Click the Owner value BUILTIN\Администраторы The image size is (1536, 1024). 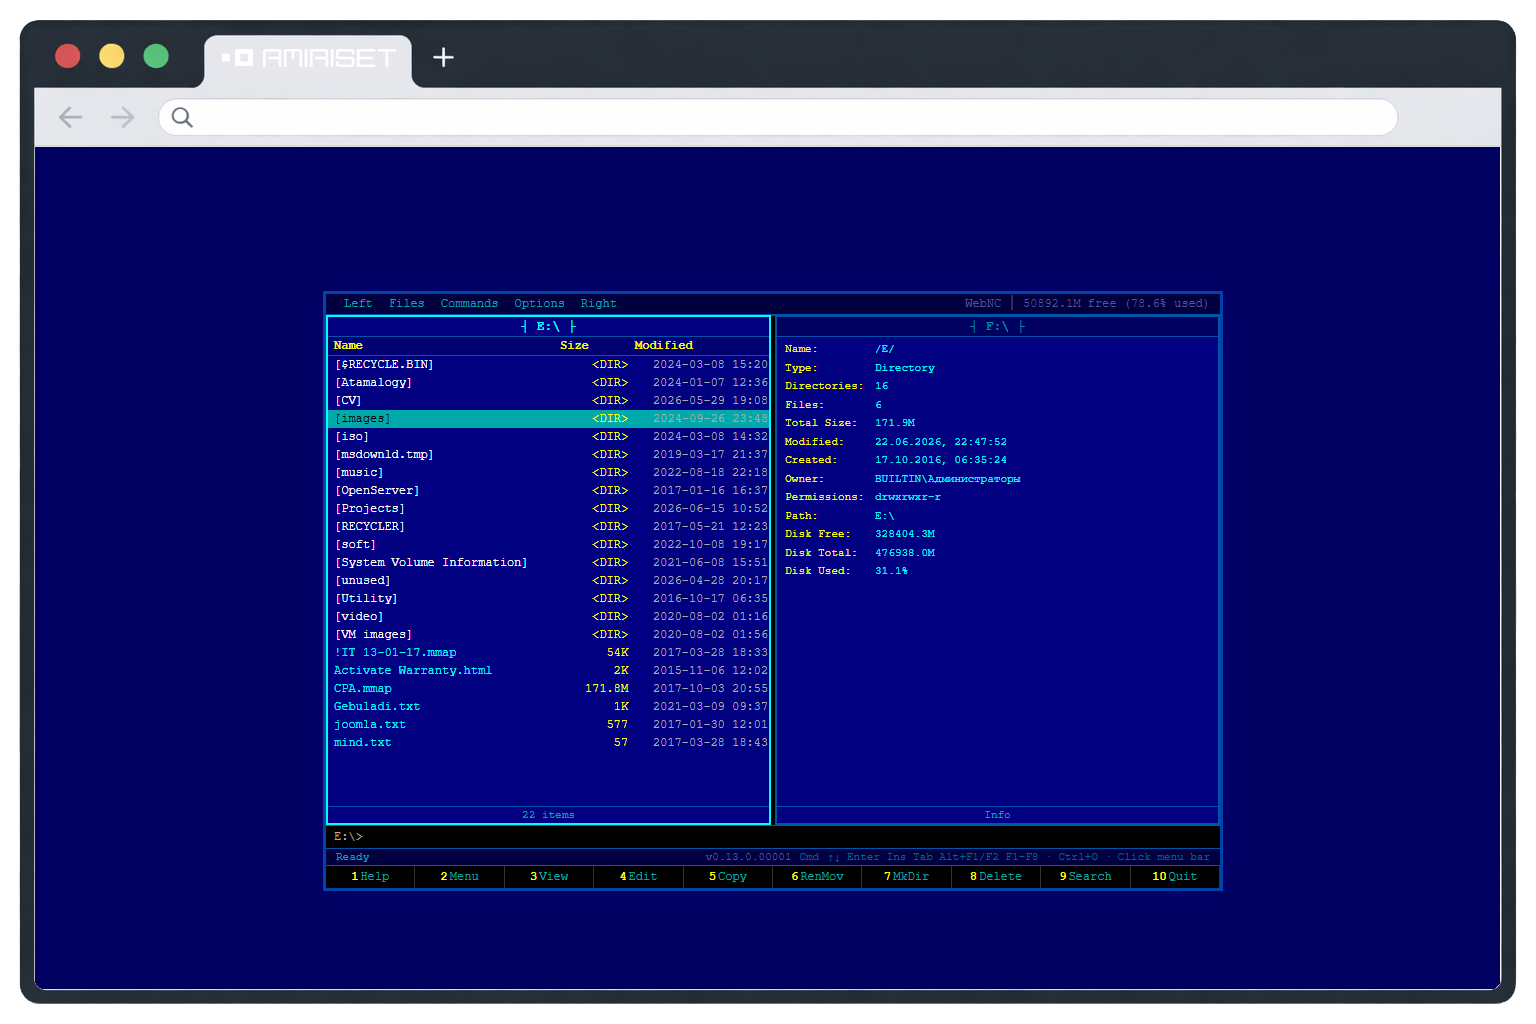coord(948,479)
